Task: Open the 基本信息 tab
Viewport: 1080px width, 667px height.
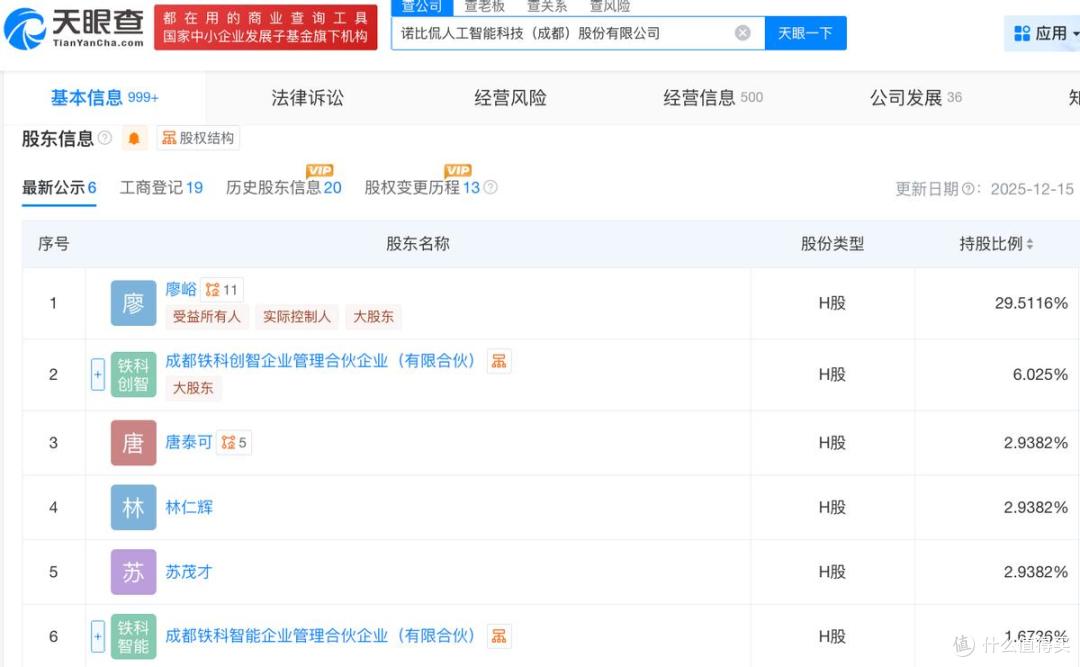Action: (x=104, y=98)
